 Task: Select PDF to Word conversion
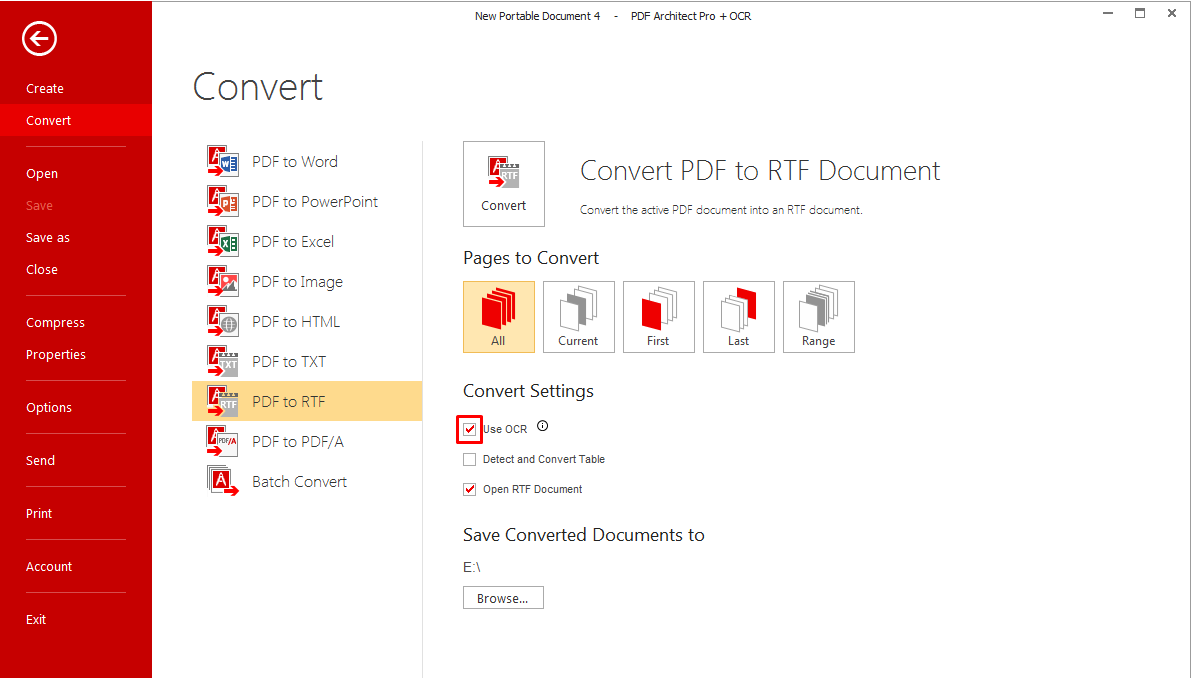(307, 162)
